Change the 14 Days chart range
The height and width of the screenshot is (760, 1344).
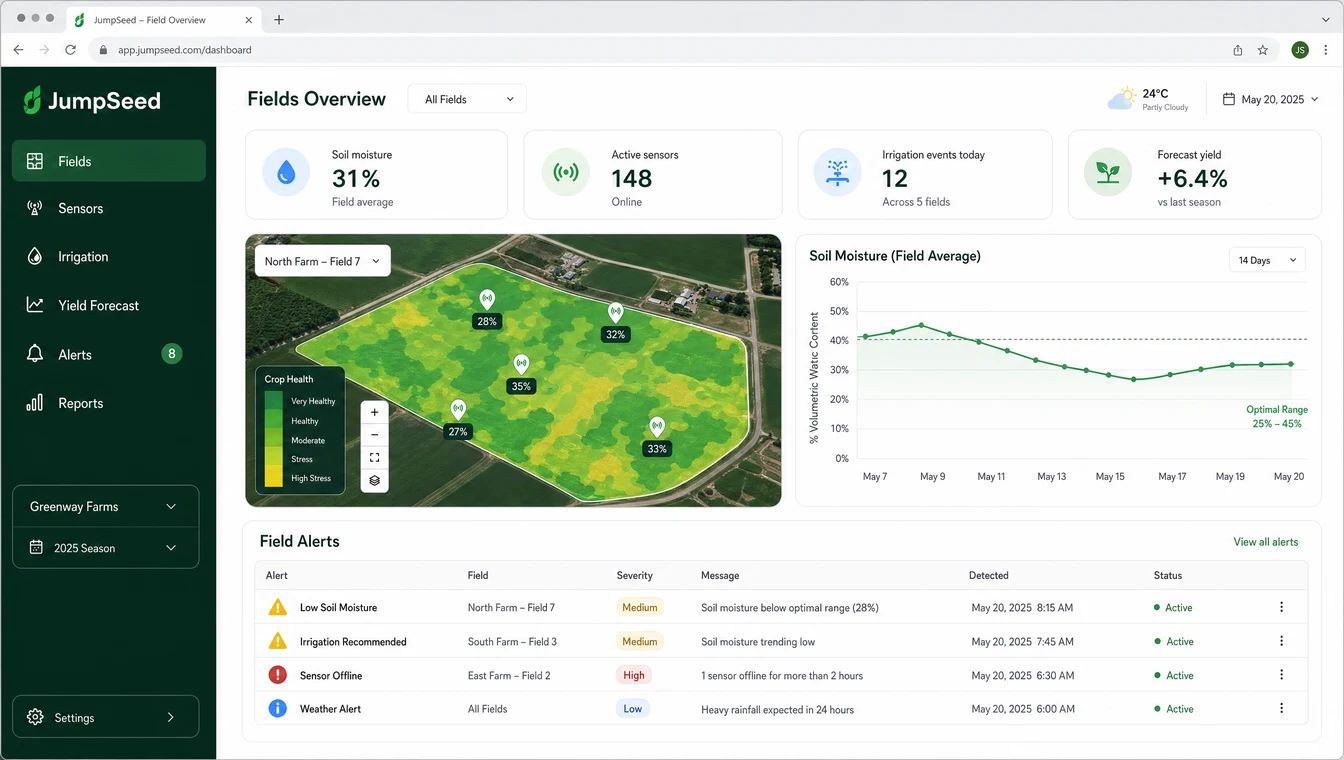coord(1267,260)
